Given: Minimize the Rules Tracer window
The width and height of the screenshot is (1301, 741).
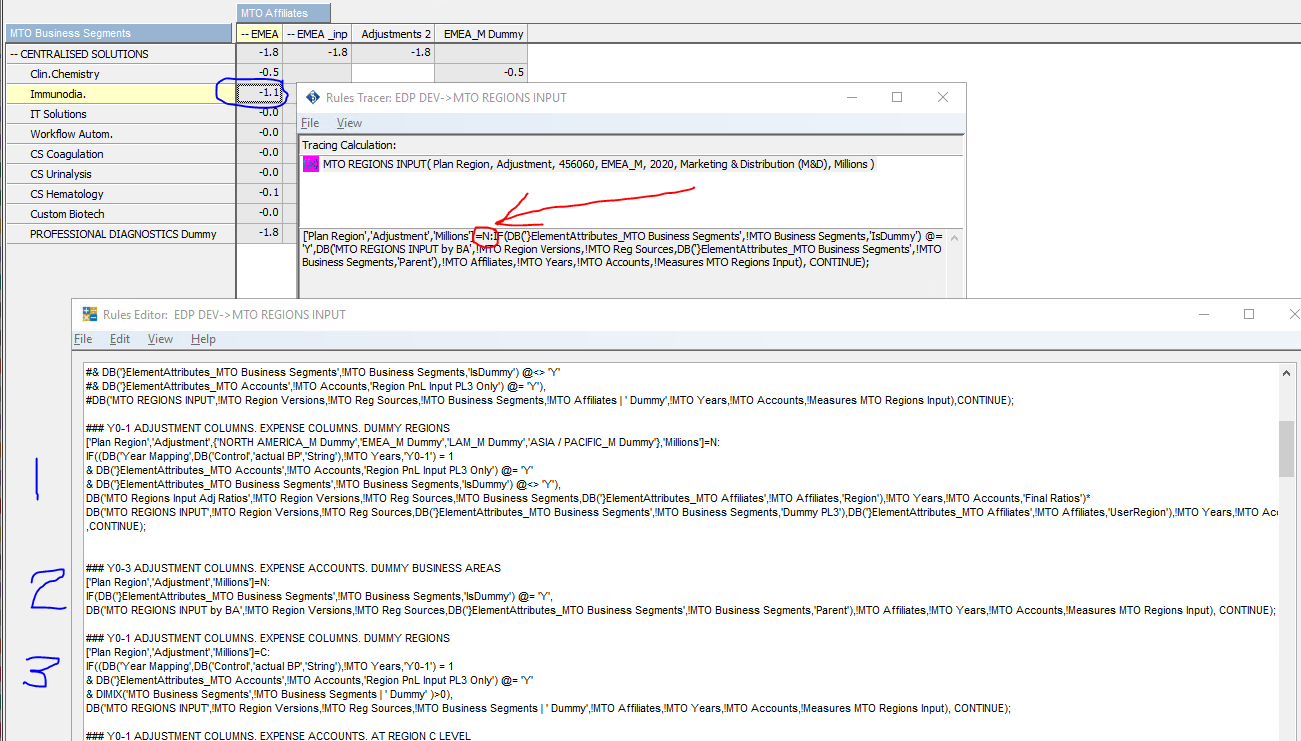Looking at the screenshot, I should (x=852, y=97).
